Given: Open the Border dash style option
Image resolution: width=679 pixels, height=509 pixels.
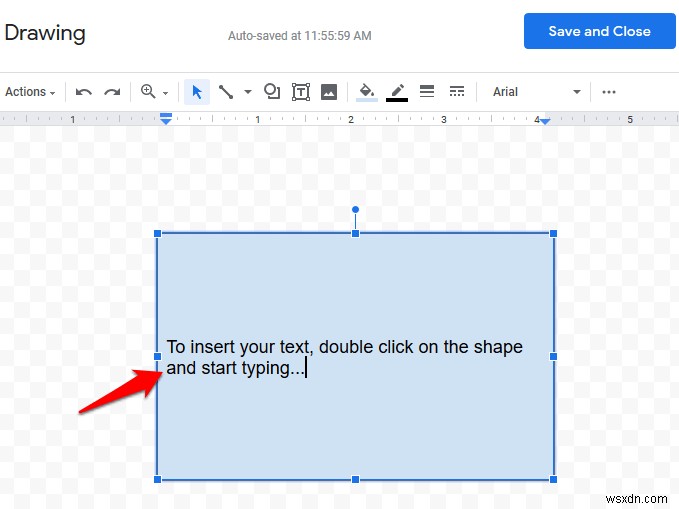Looking at the screenshot, I should click(x=457, y=91).
